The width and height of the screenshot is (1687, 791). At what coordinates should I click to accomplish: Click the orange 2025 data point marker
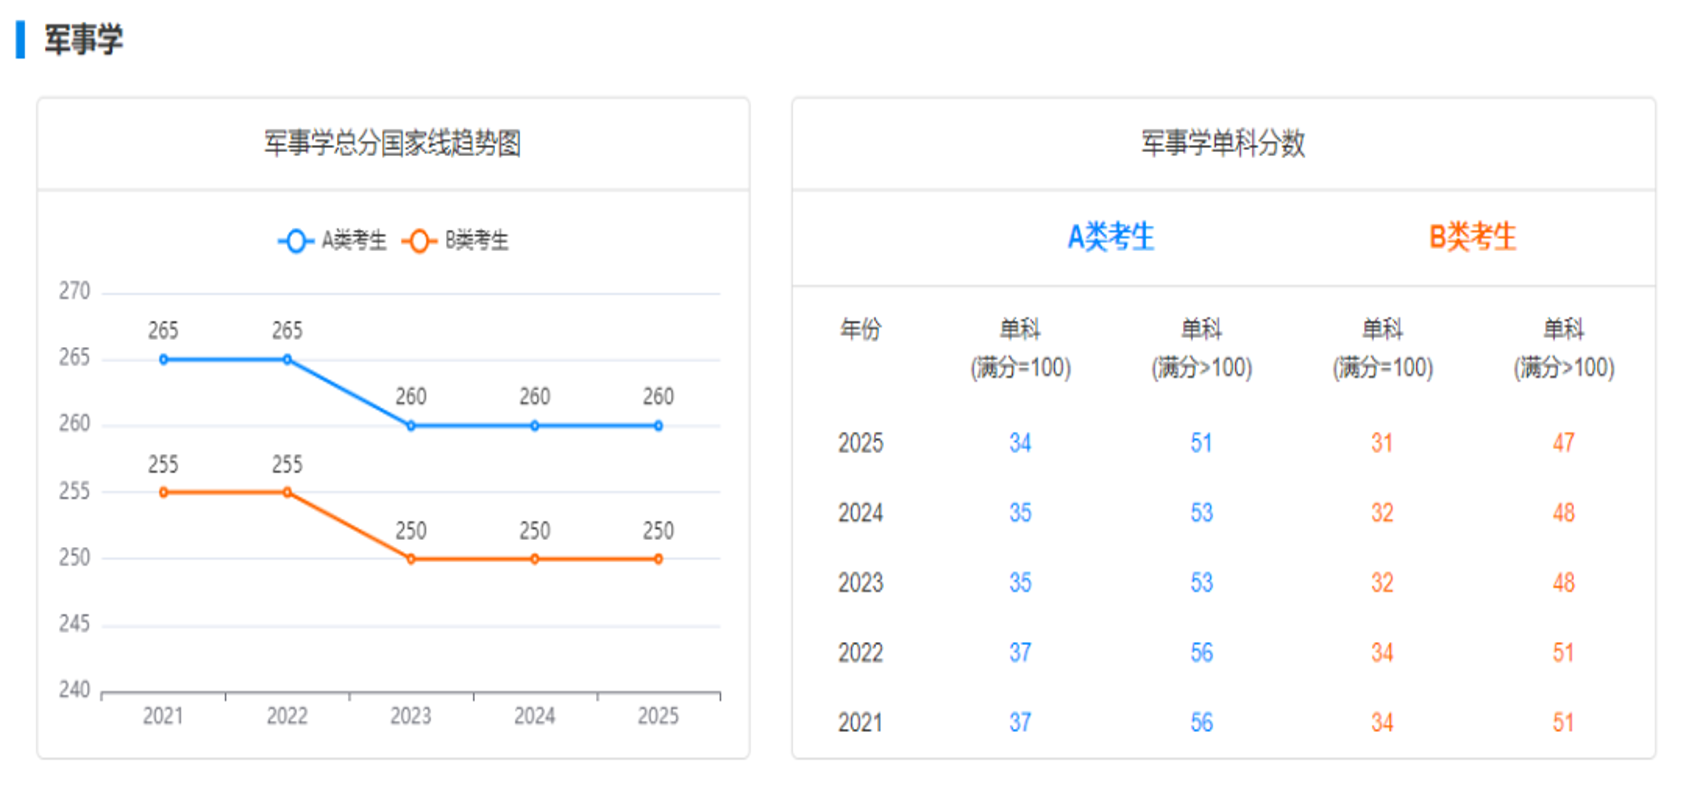(658, 559)
